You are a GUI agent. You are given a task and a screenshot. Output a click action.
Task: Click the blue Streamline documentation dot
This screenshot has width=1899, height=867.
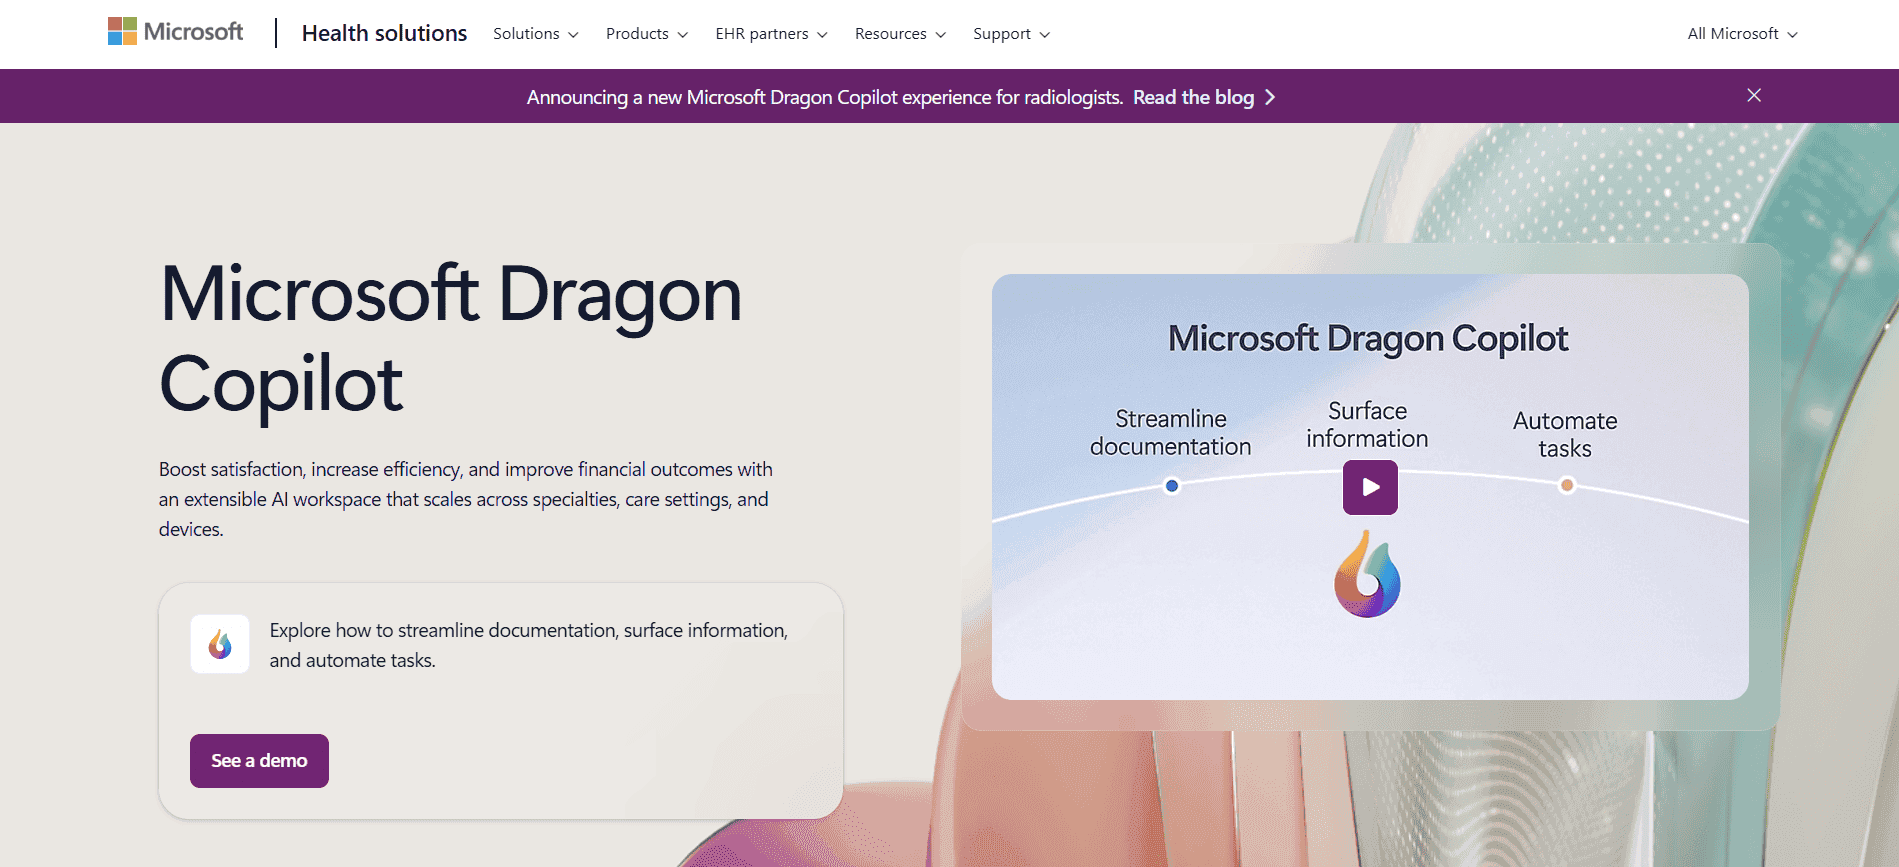point(1172,486)
